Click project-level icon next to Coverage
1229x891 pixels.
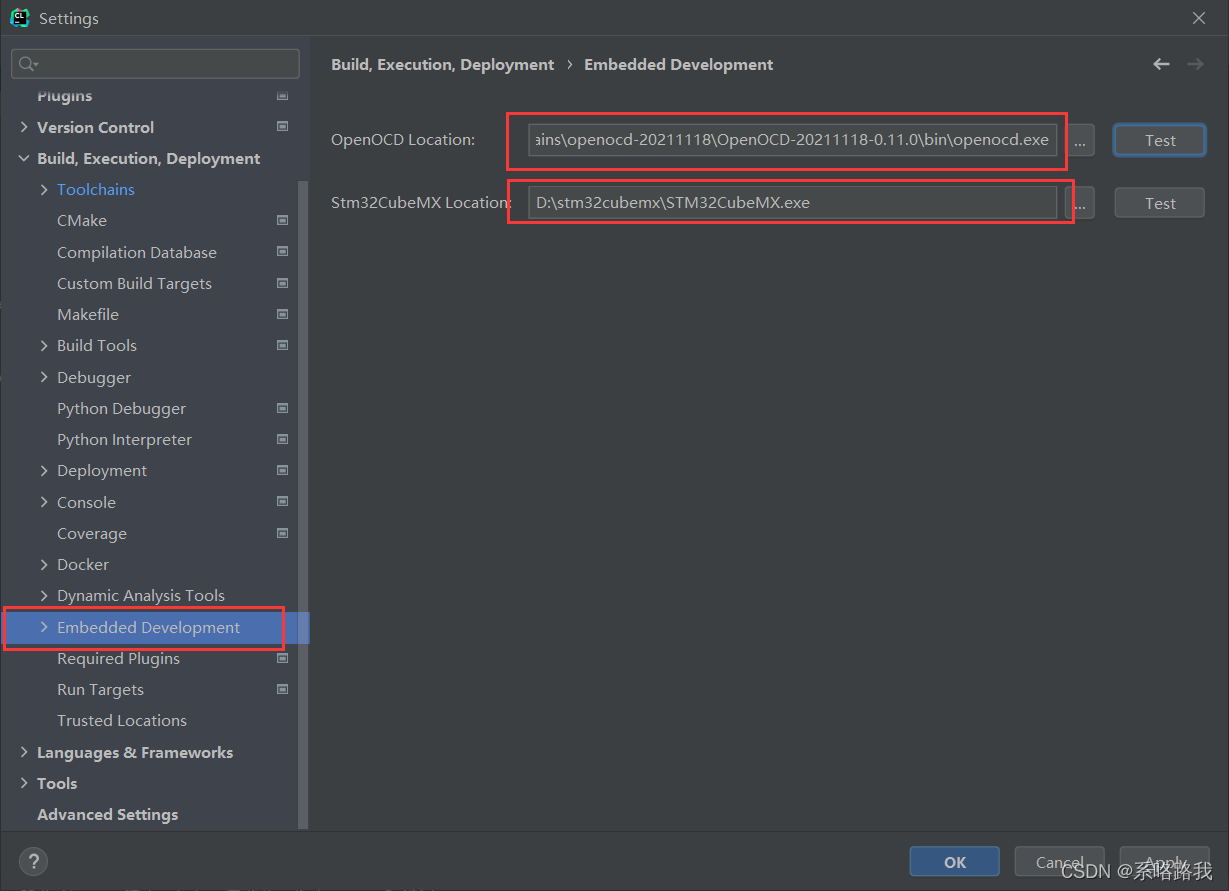[x=282, y=533]
